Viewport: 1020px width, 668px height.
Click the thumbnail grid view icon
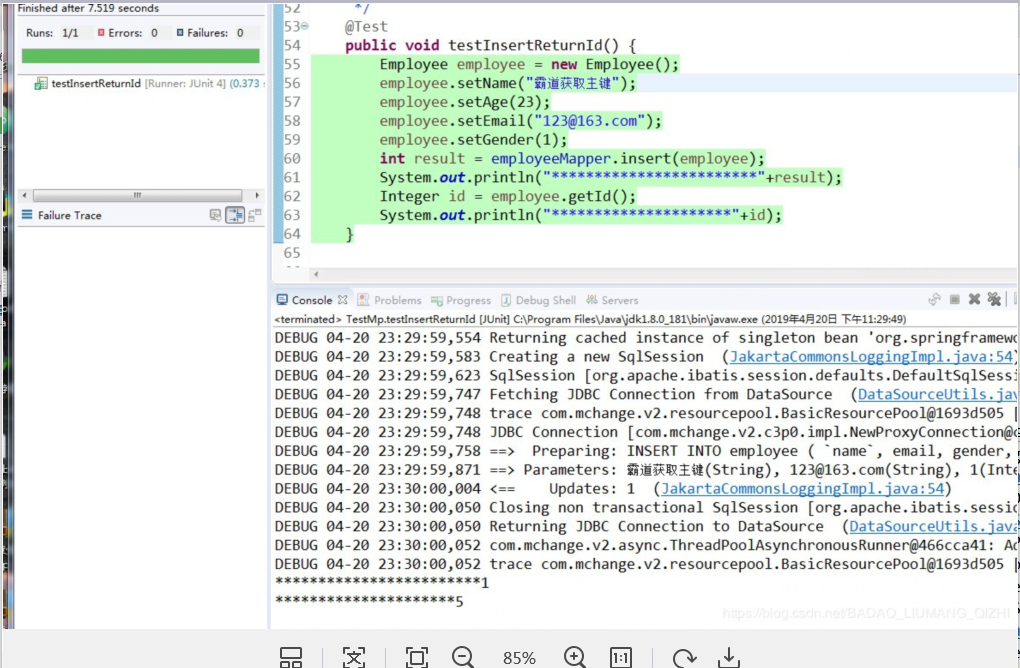(291, 657)
